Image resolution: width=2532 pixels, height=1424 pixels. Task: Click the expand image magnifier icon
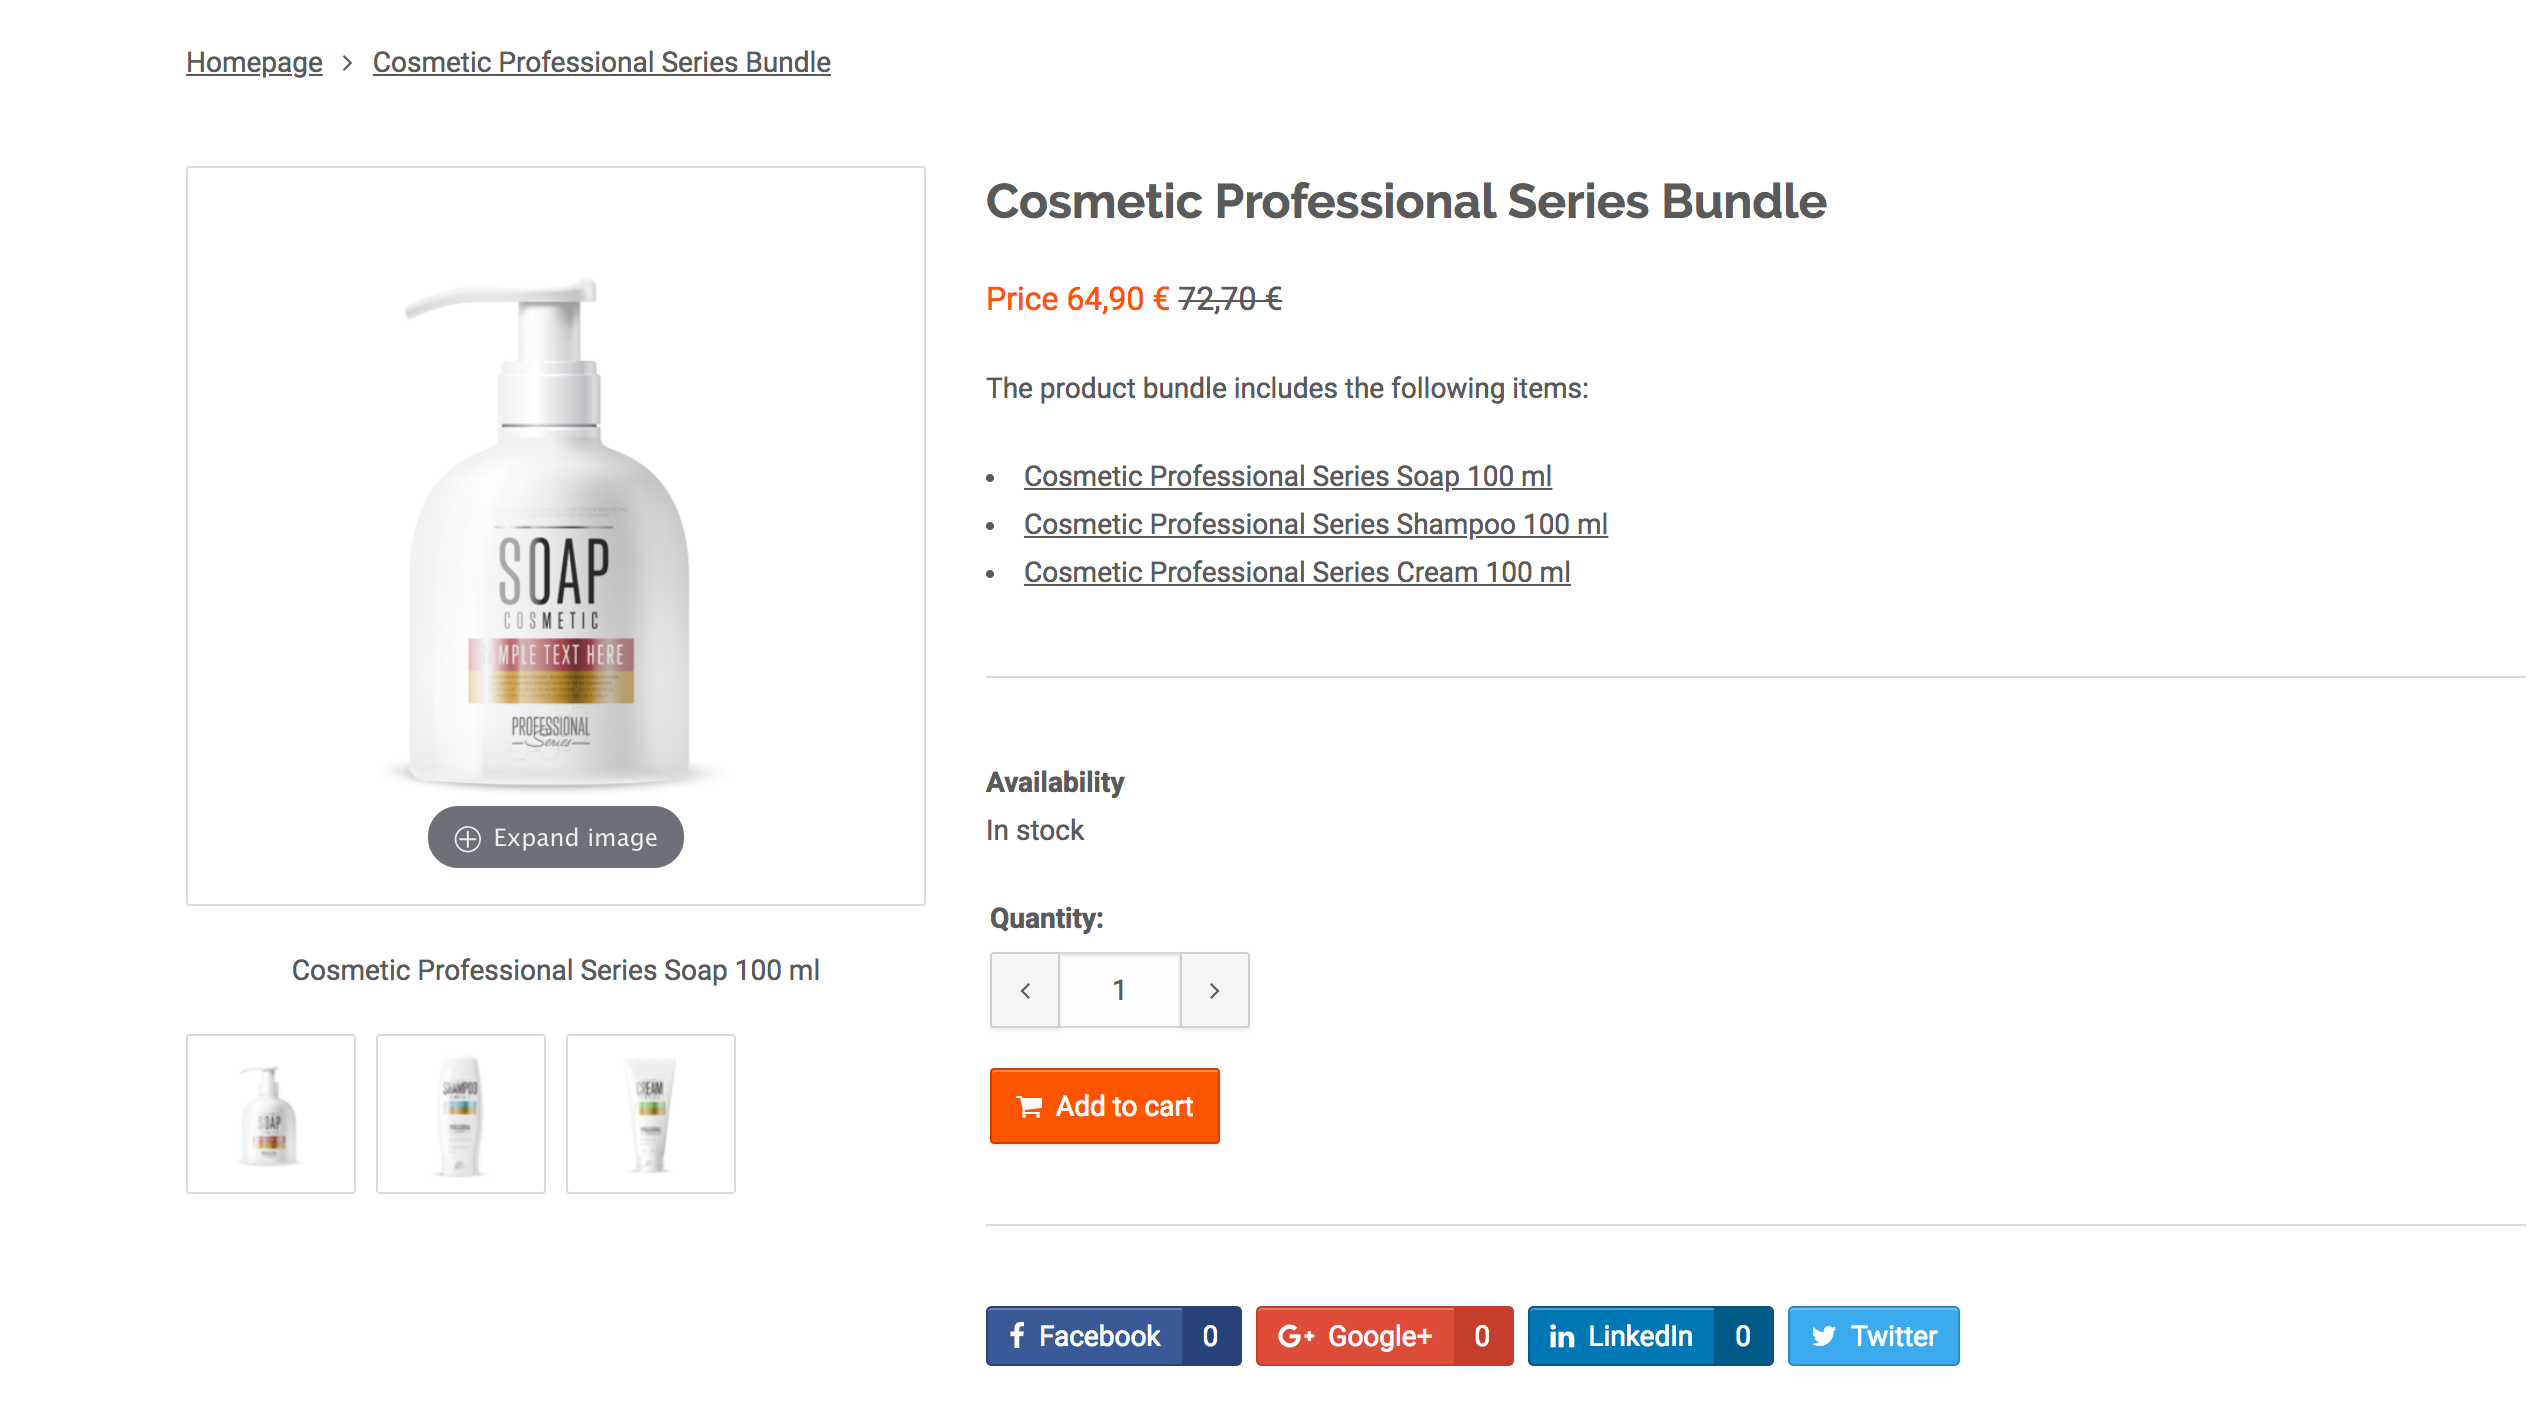click(x=468, y=837)
